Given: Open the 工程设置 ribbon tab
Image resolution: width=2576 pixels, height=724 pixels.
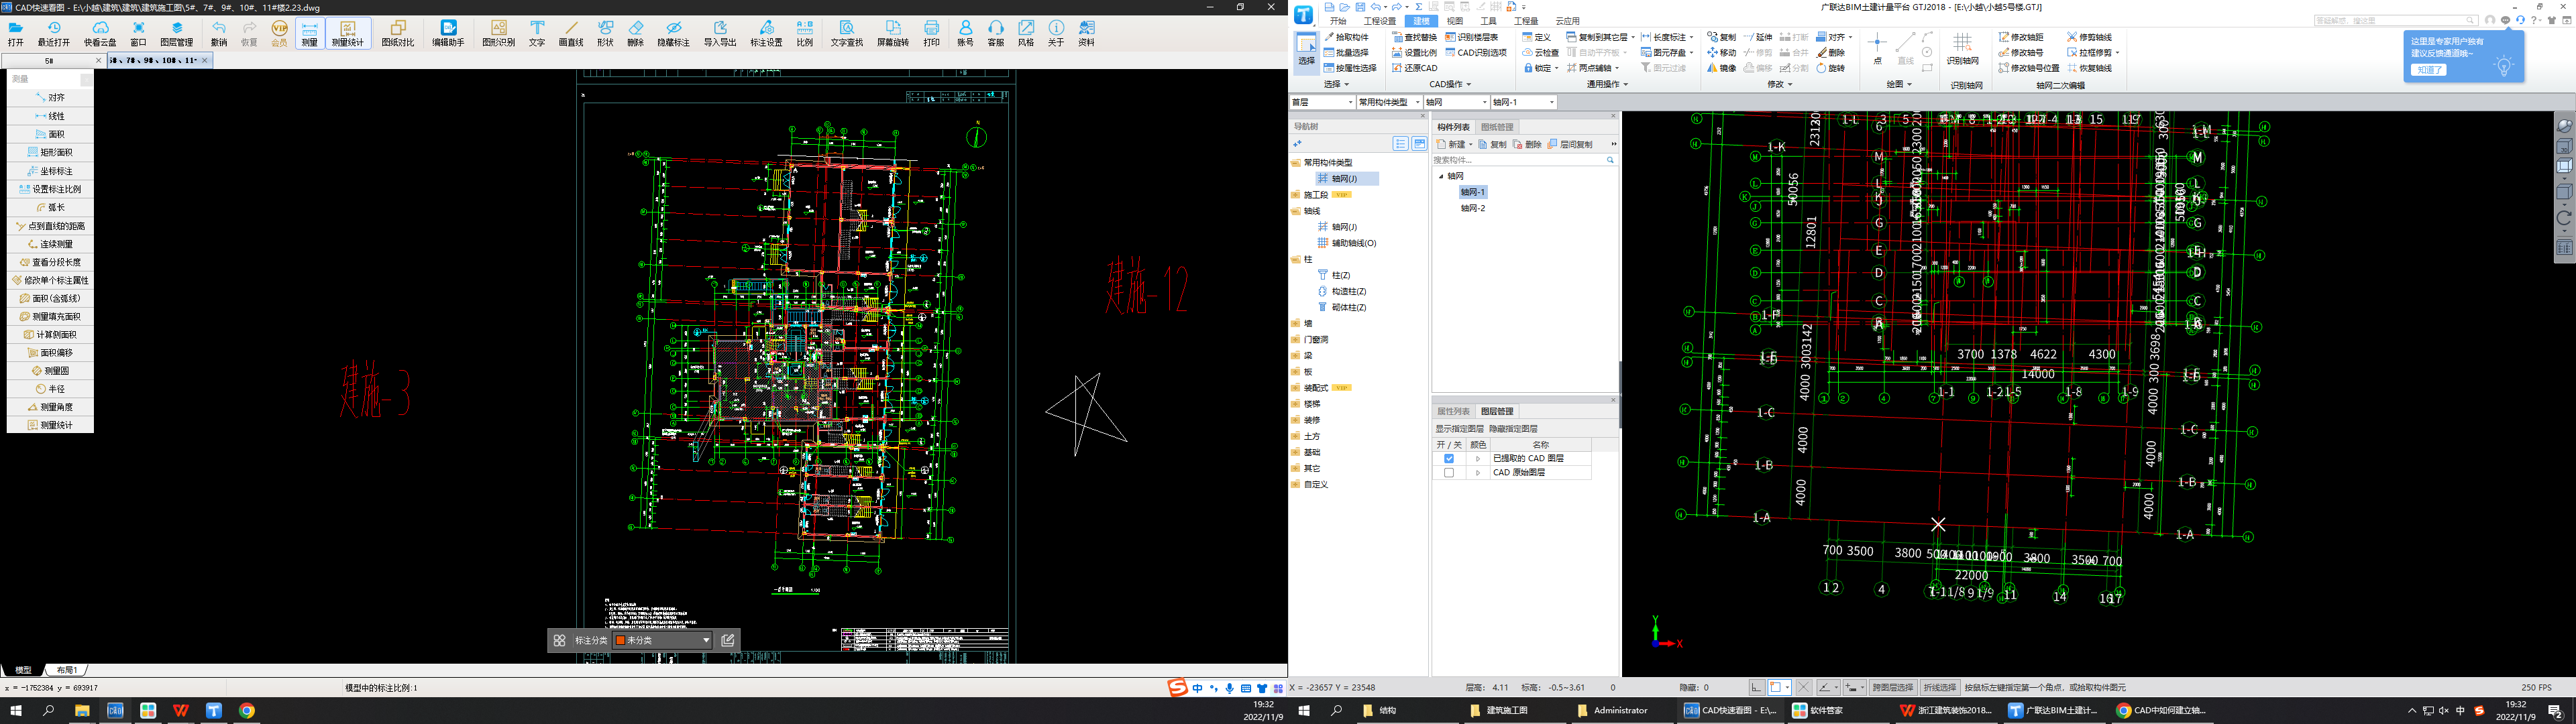Looking at the screenshot, I should [x=1380, y=20].
